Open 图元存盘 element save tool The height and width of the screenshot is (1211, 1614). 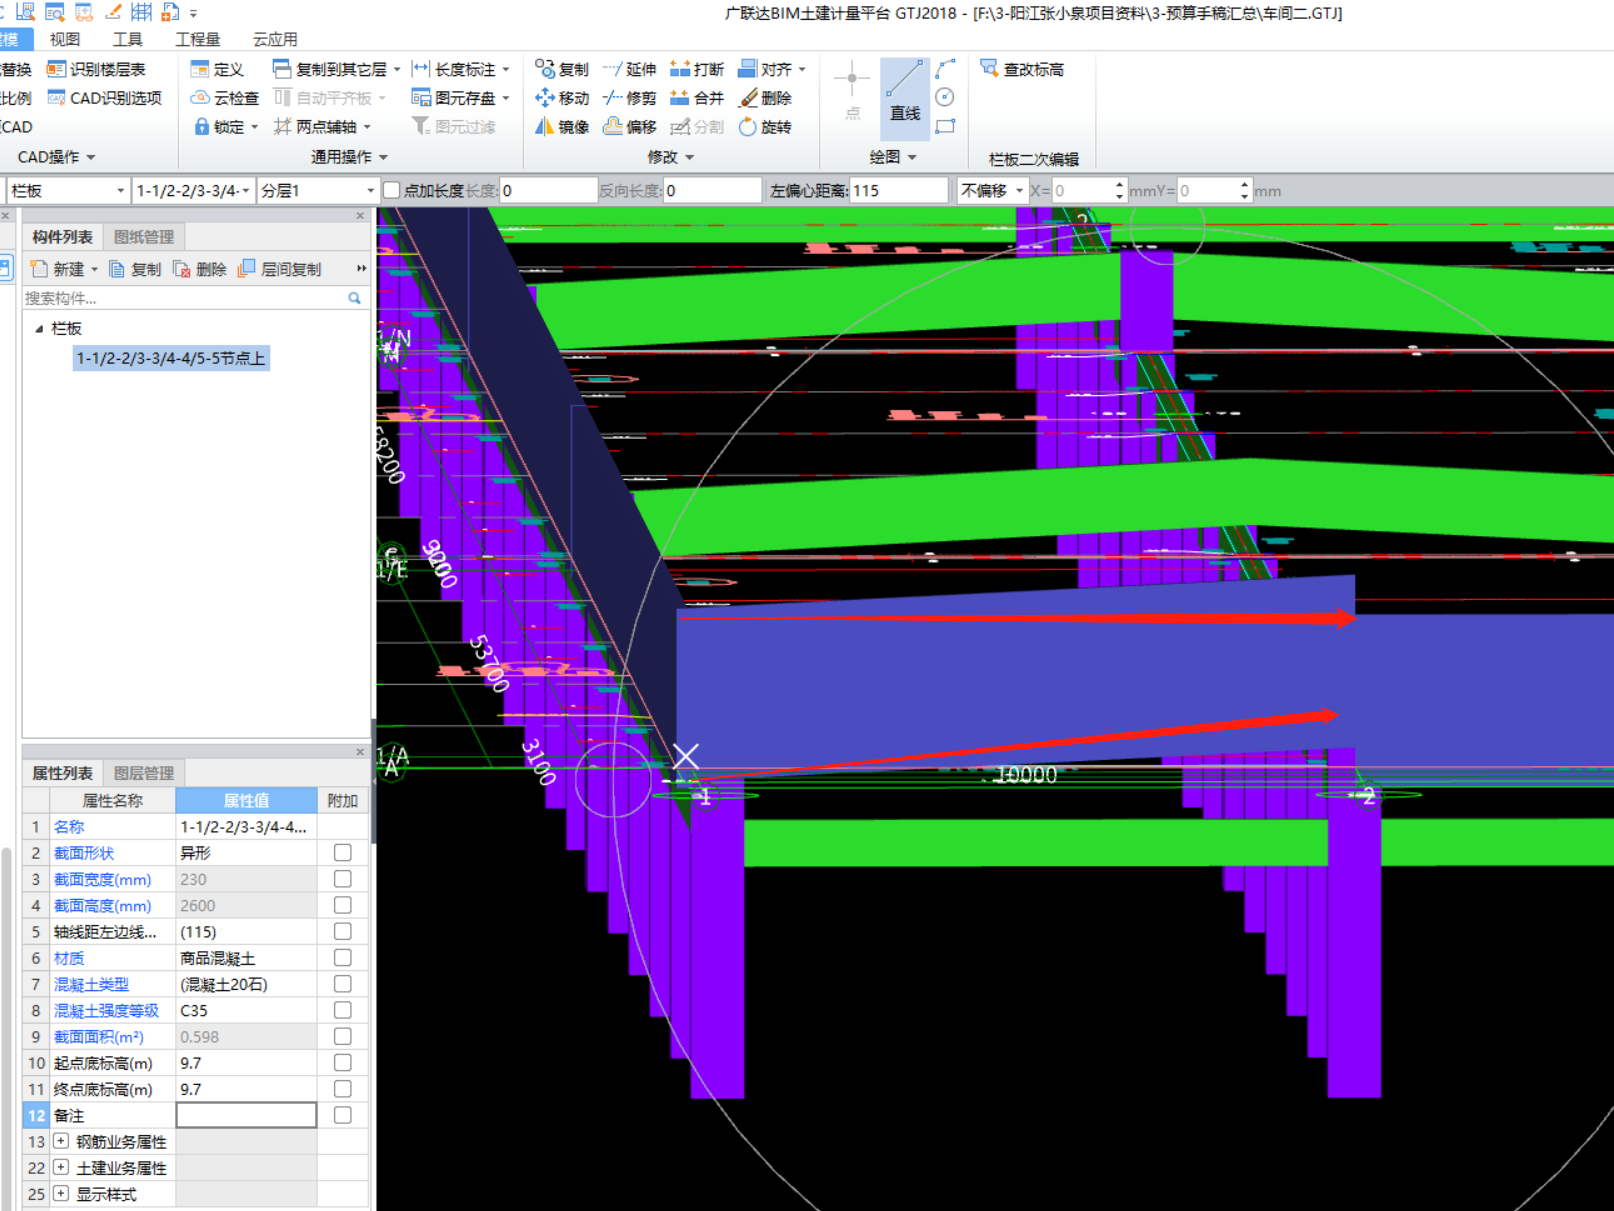(461, 98)
